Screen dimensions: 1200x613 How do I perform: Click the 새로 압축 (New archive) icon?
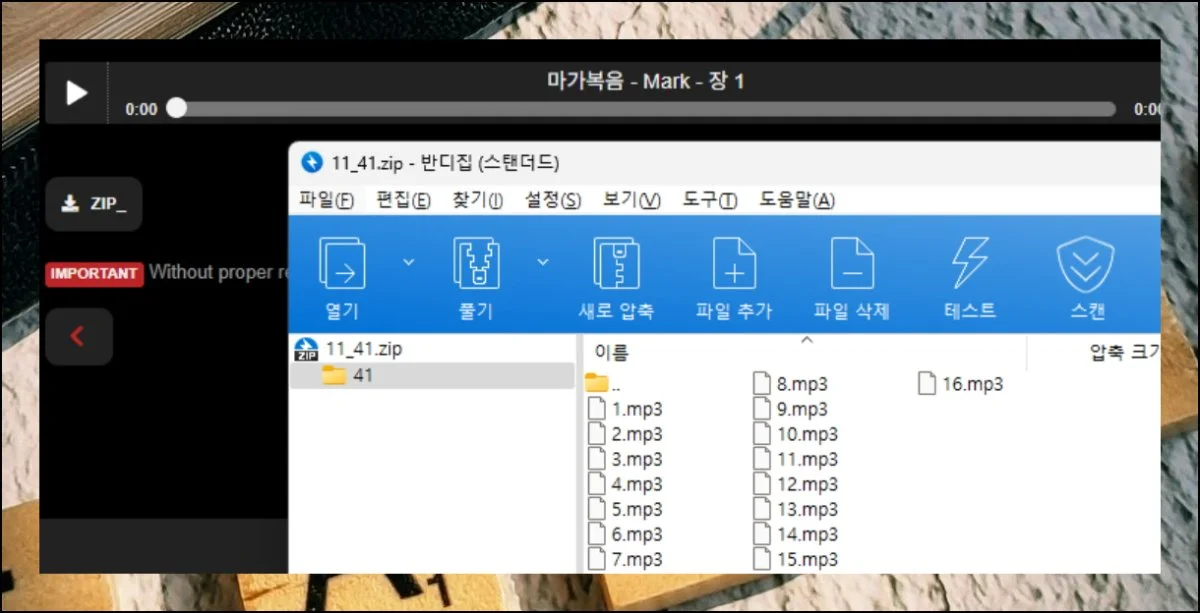pyautogui.click(x=616, y=265)
